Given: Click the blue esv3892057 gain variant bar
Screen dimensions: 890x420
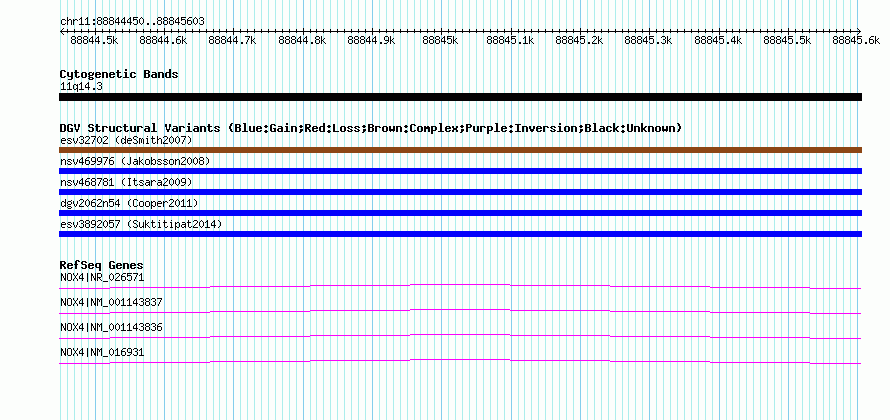Looking at the screenshot, I should pyautogui.click(x=460, y=234).
